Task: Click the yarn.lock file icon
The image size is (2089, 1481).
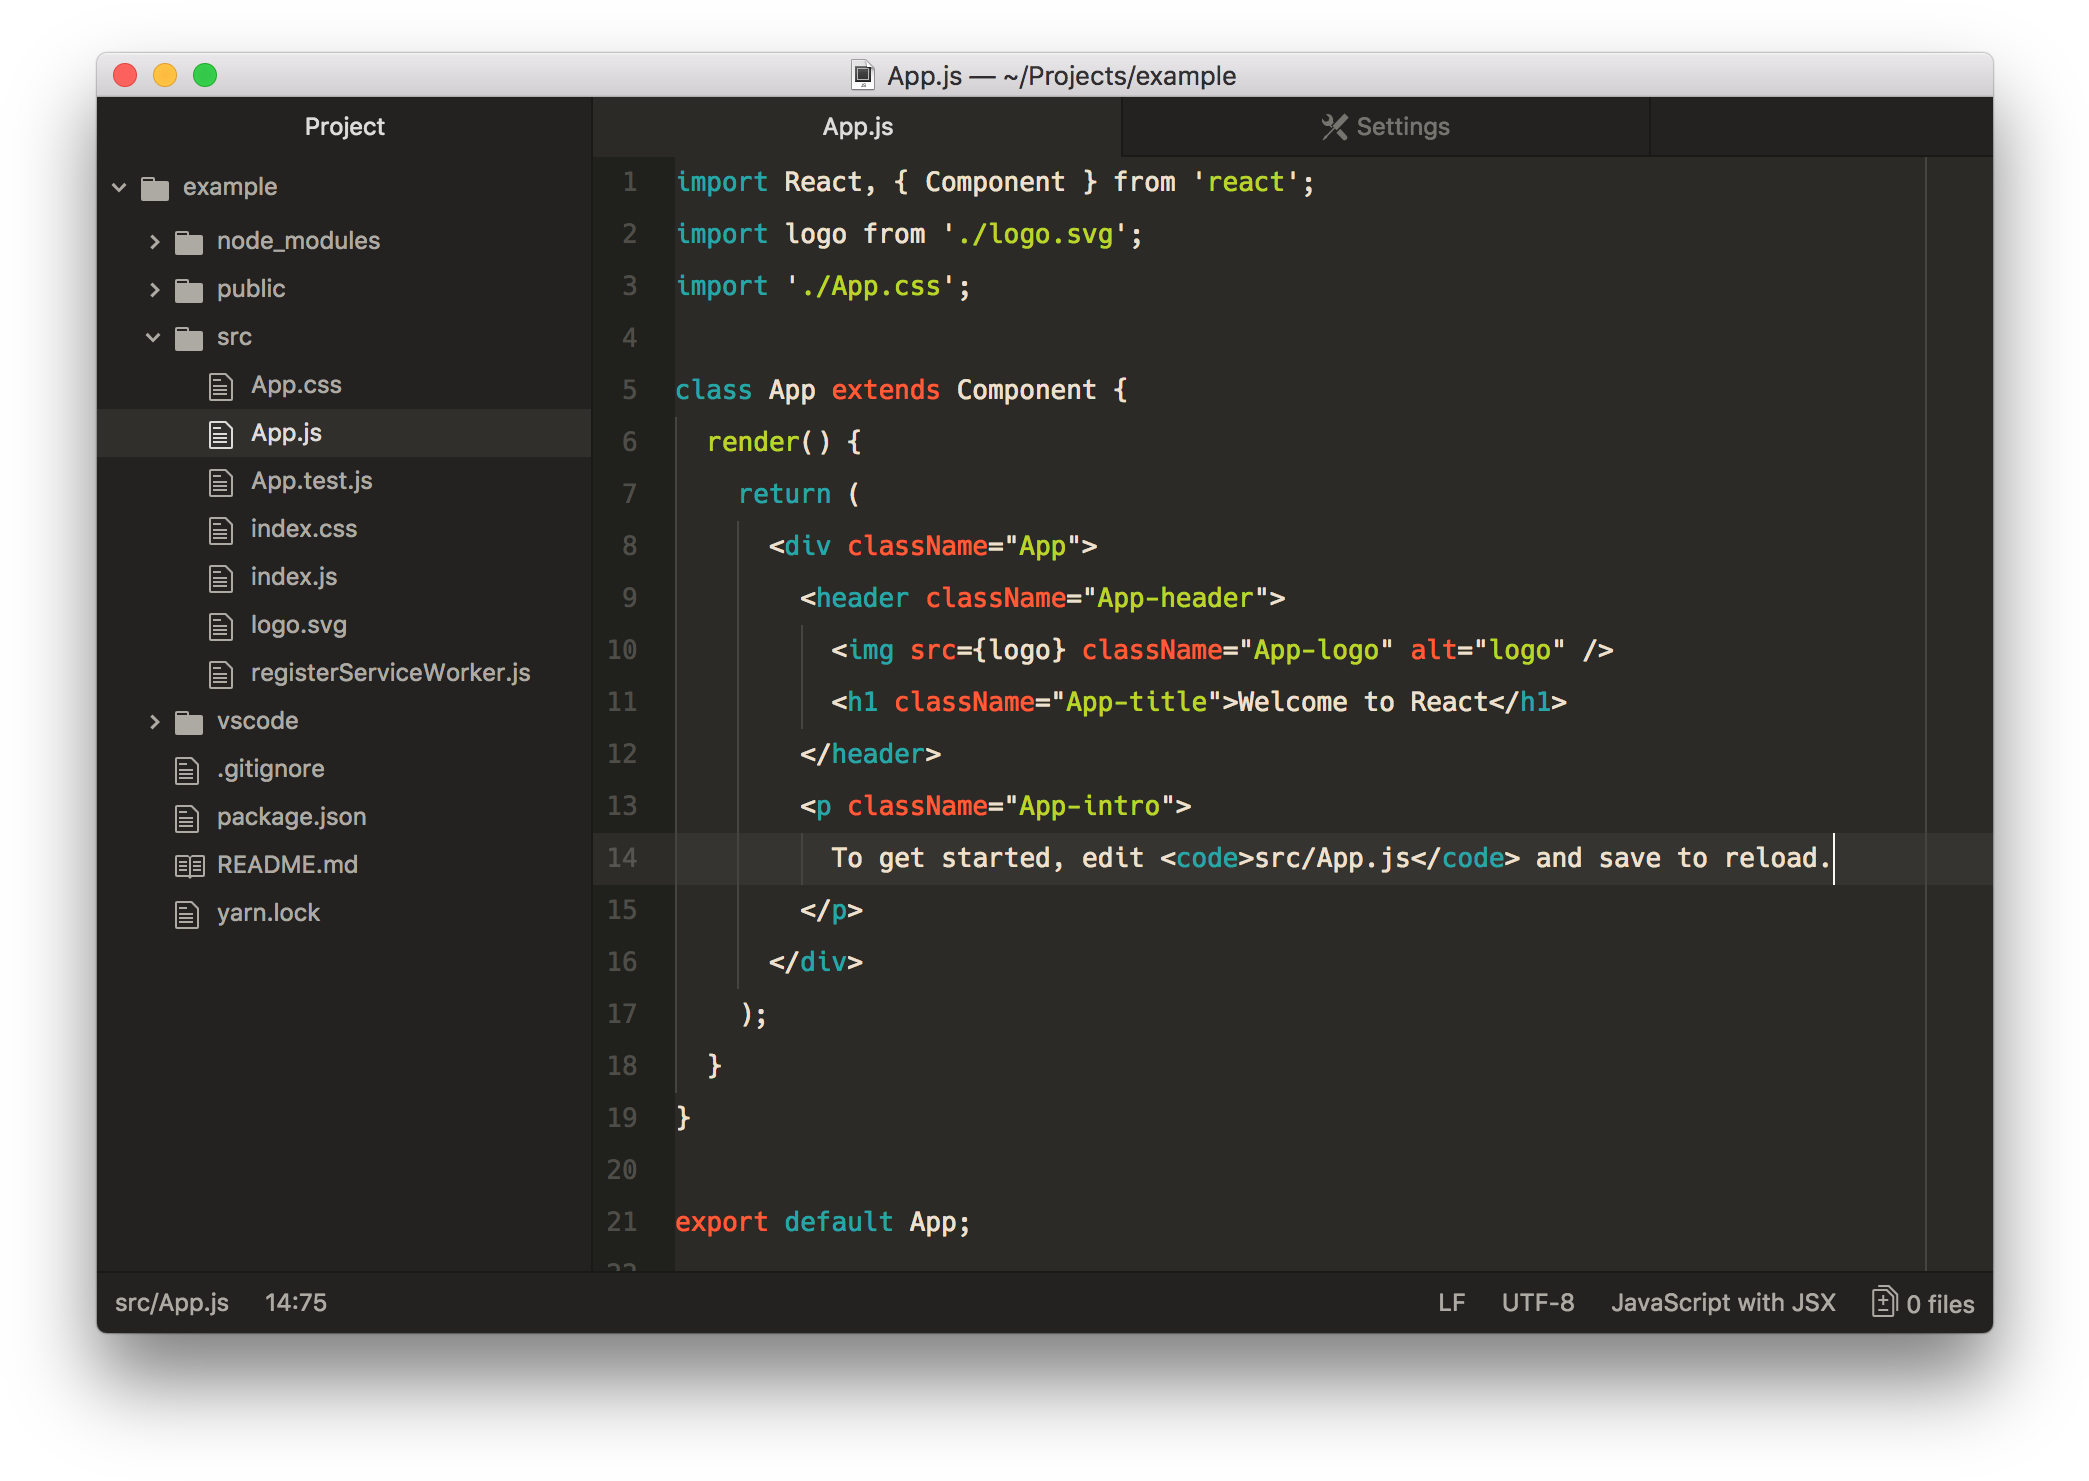Action: click(186, 912)
